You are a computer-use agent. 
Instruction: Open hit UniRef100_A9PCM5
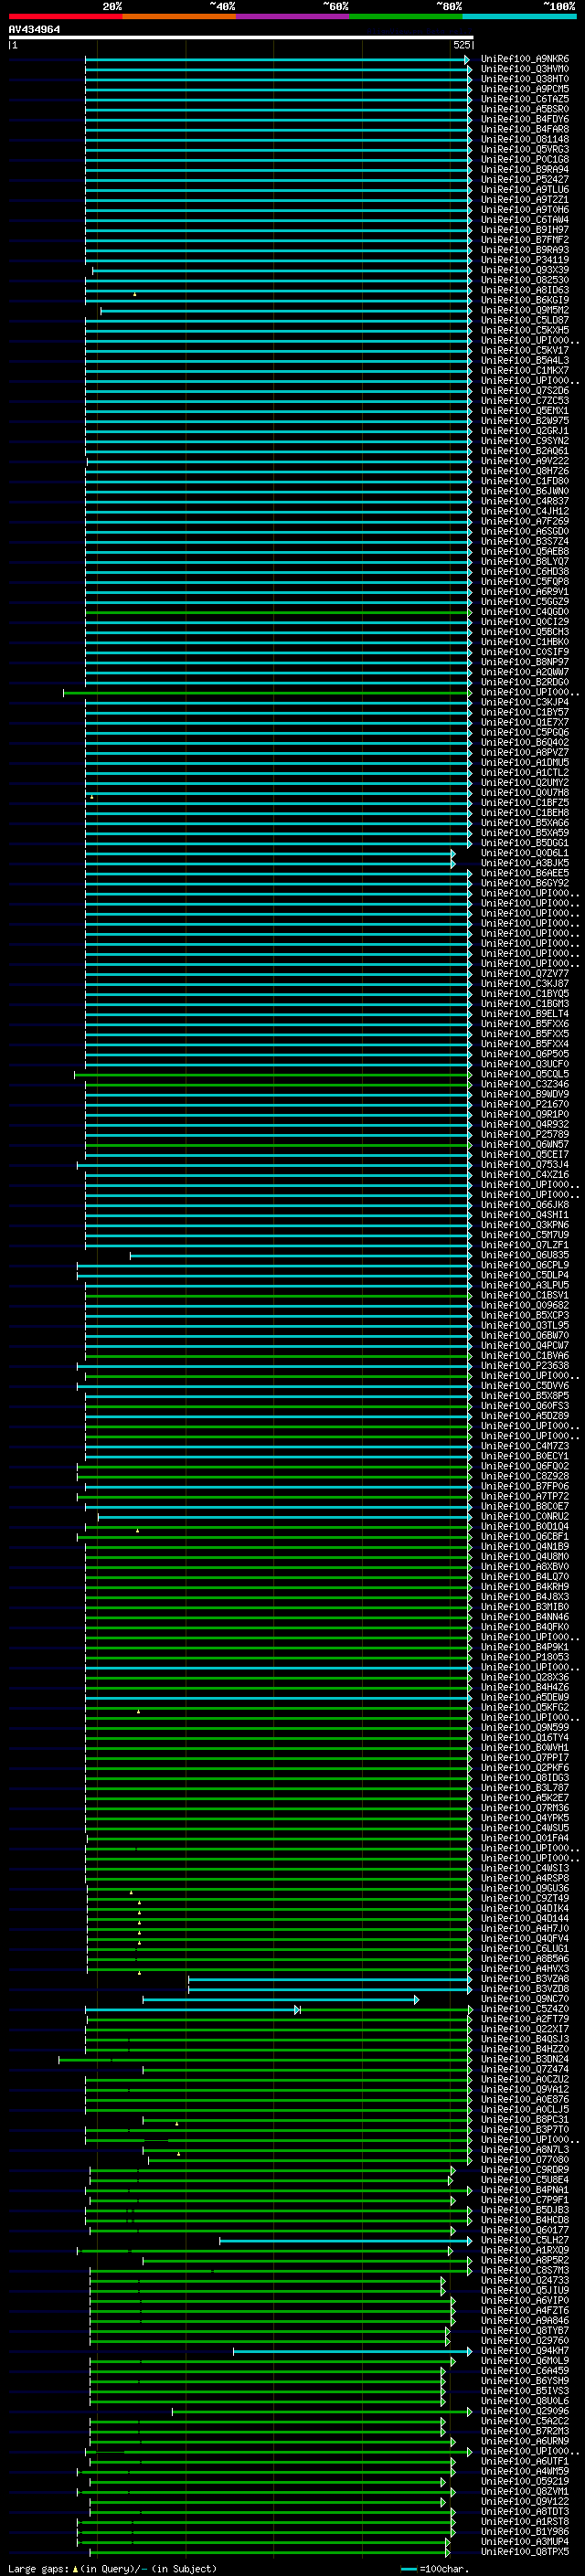(524, 89)
